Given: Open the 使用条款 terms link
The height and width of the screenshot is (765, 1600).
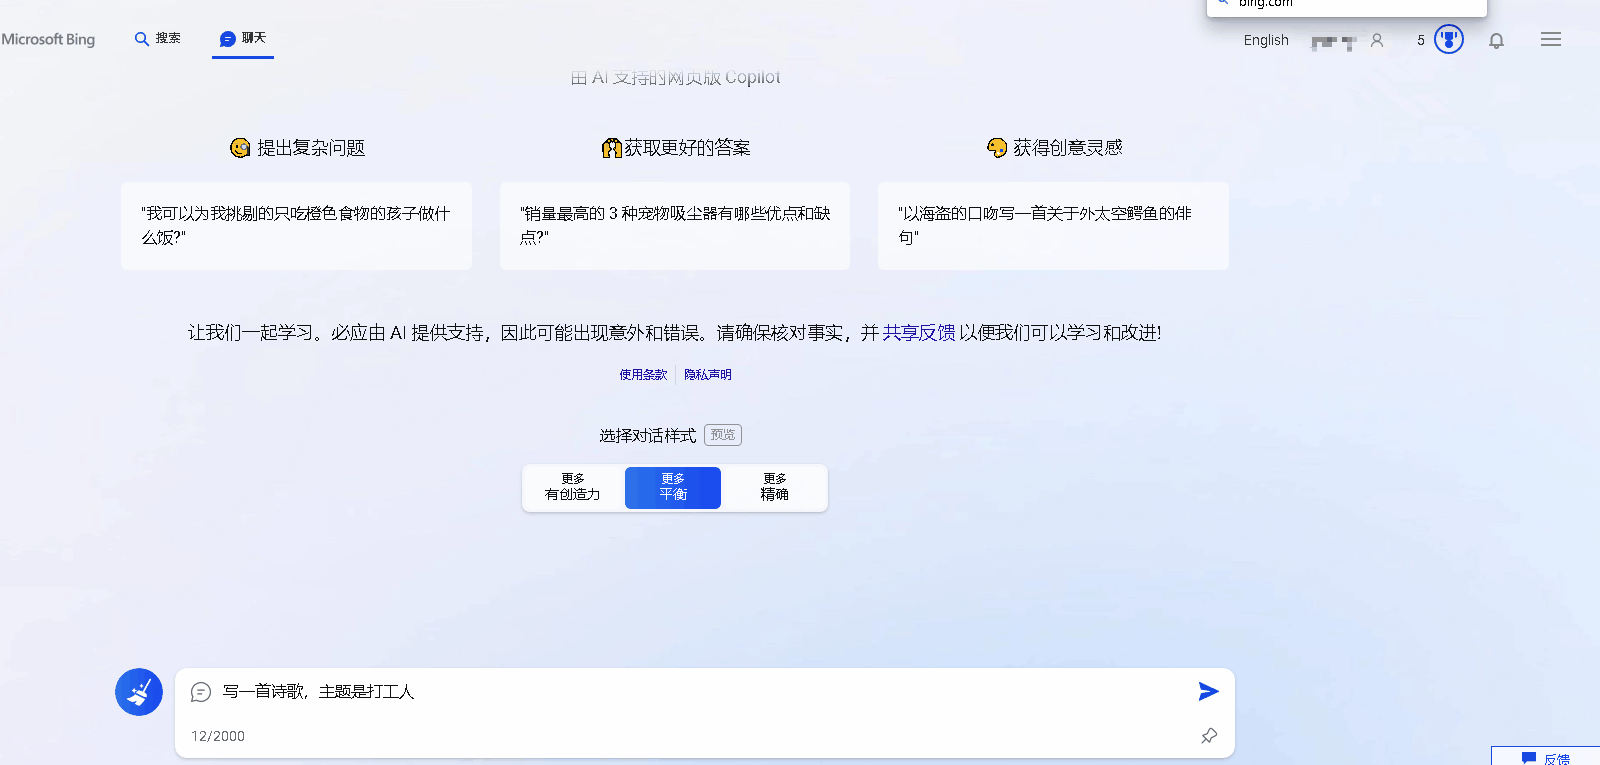Looking at the screenshot, I should pyautogui.click(x=643, y=375).
